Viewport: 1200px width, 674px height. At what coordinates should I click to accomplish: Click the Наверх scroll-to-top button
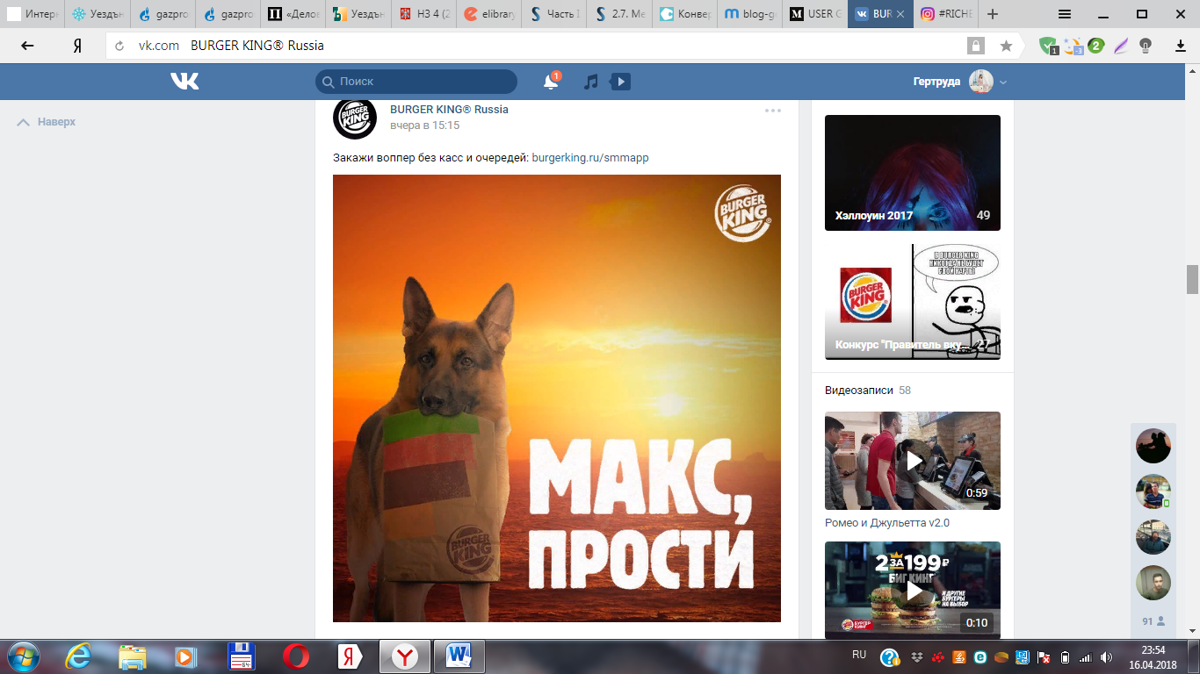47,122
